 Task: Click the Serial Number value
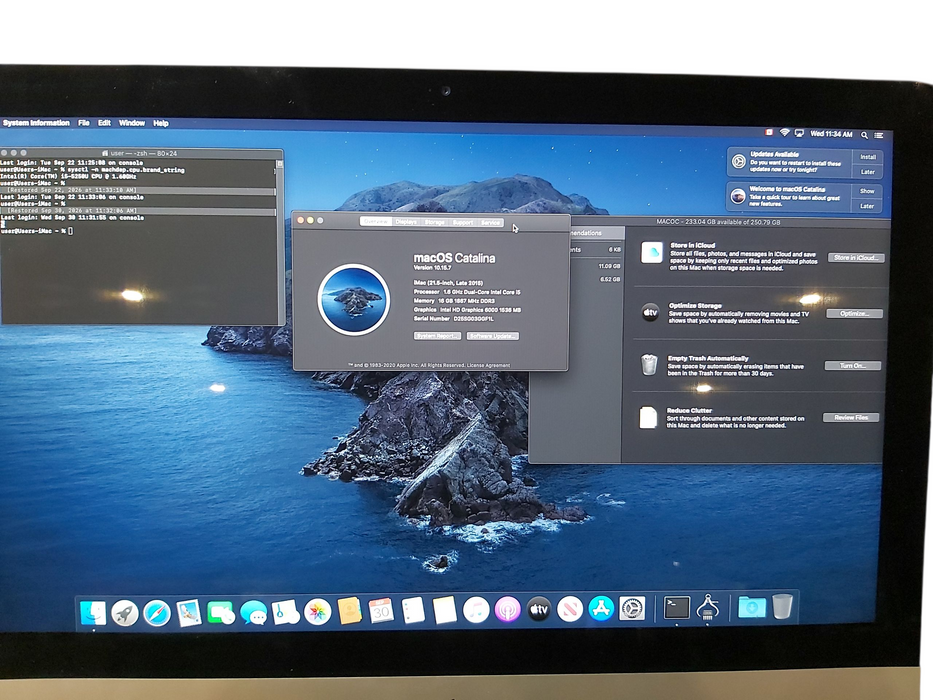click(x=474, y=319)
